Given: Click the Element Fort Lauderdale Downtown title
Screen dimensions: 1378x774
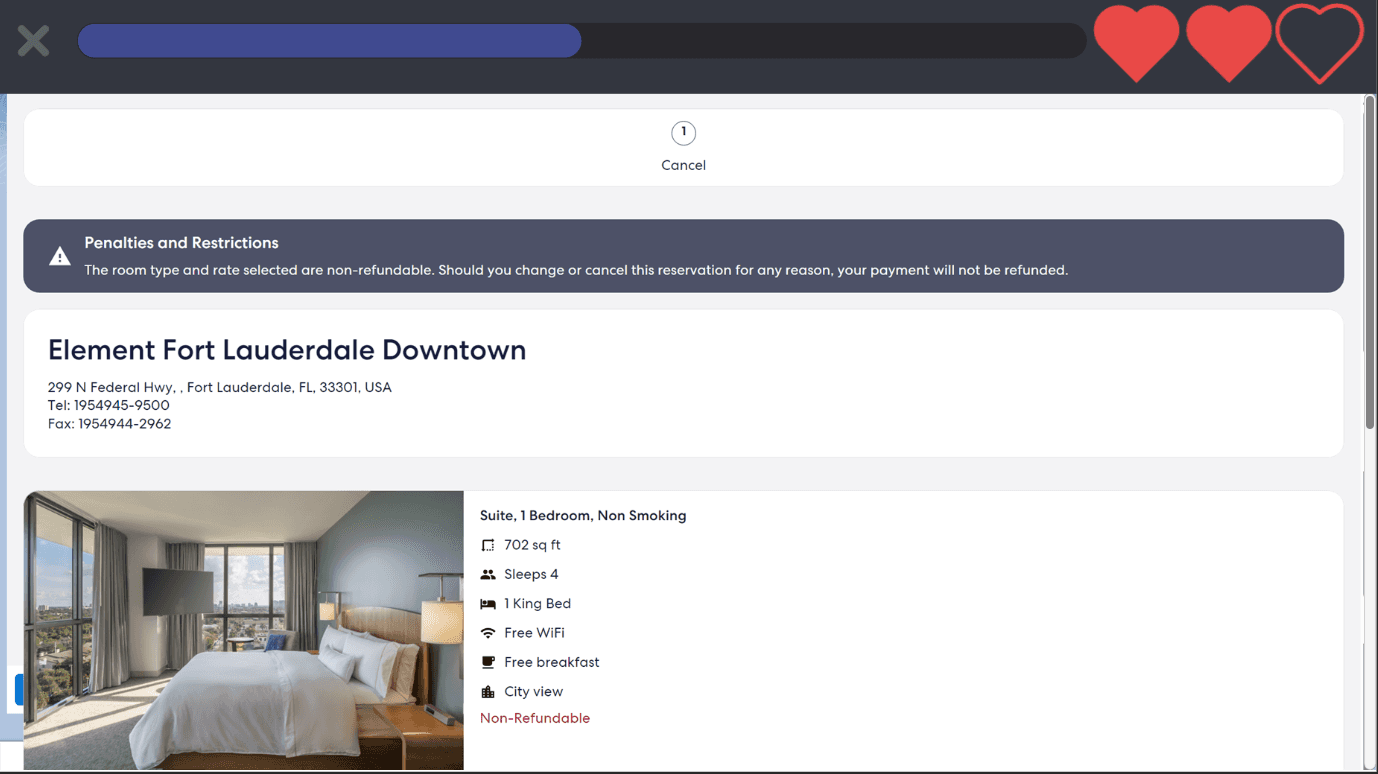Looking at the screenshot, I should (x=287, y=350).
